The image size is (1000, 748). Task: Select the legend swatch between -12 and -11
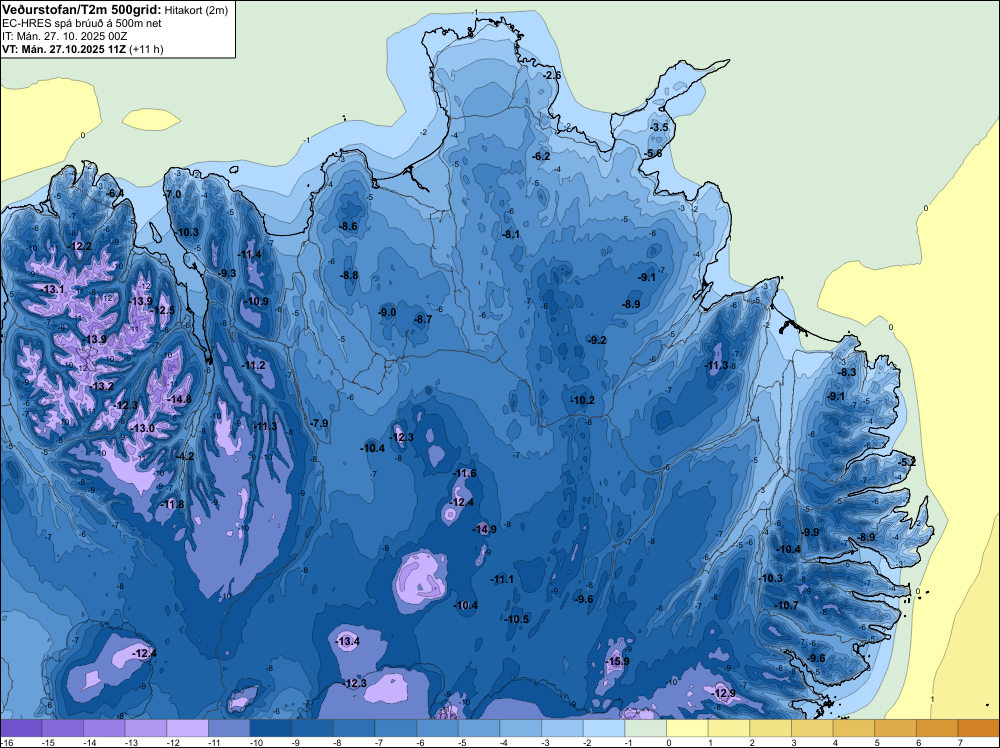[x=188, y=728]
